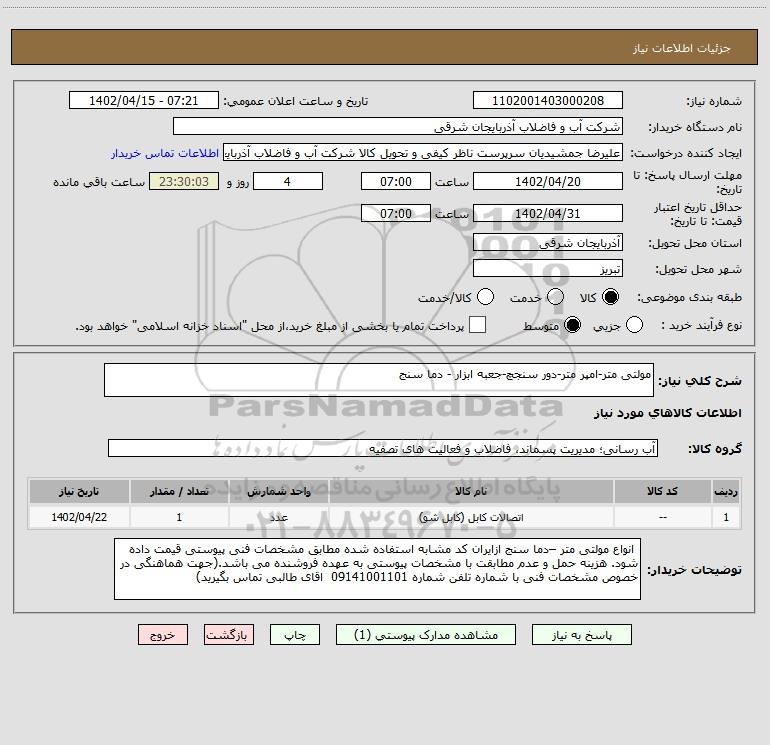Click the requester field علیرضا جمشیدیان
This screenshot has height=745, width=770.
[x=423, y=153]
